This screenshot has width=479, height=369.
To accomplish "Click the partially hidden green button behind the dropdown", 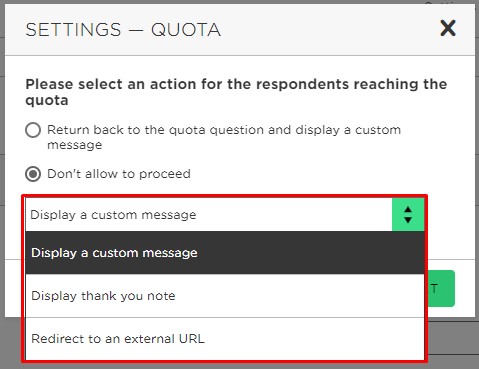I will click(x=441, y=288).
